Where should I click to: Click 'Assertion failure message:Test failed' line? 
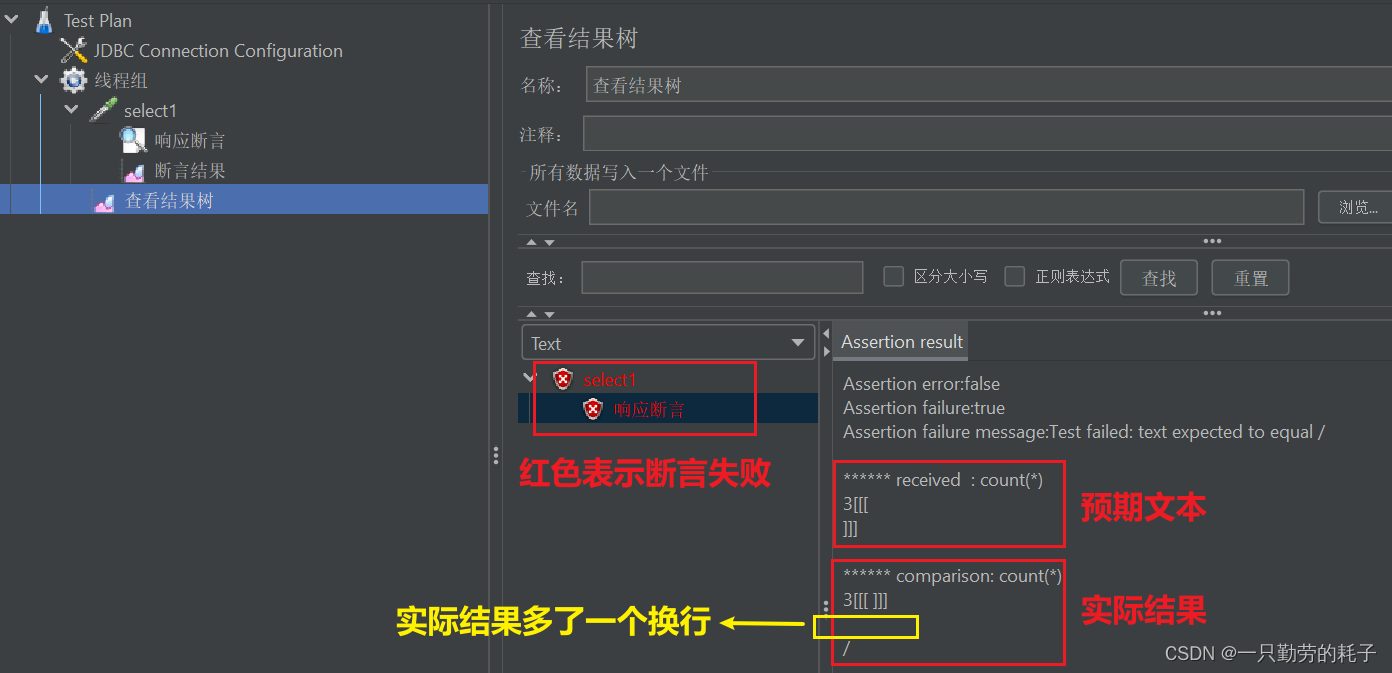coord(1084,432)
